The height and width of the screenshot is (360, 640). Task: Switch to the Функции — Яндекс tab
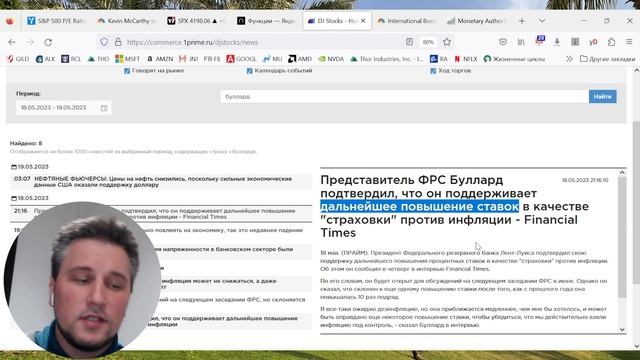(267, 21)
